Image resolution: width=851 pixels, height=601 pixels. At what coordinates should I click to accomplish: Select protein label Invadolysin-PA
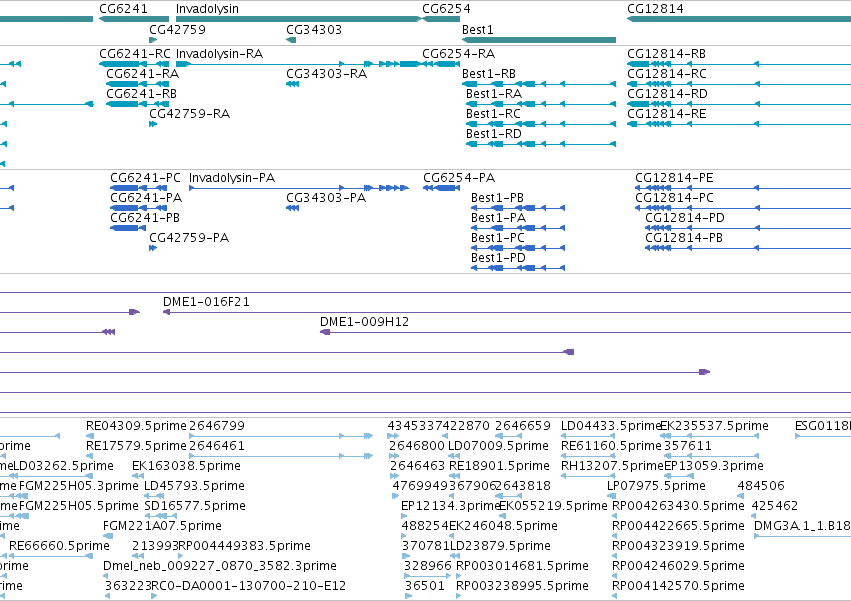point(232,178)
